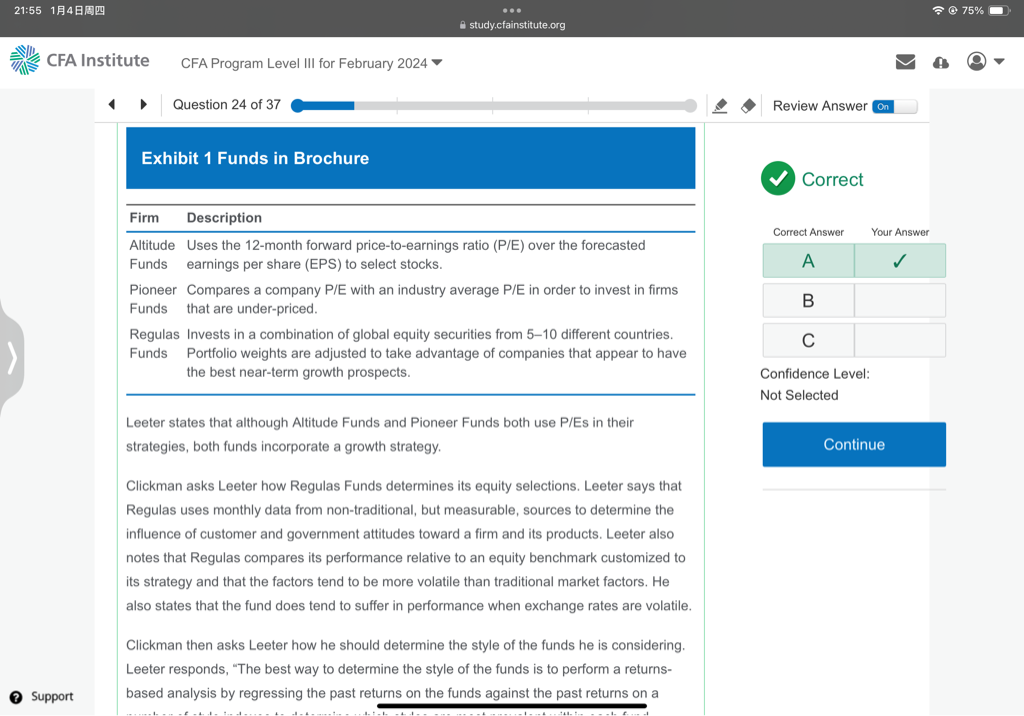Click the Support help icon

[16, 697]
